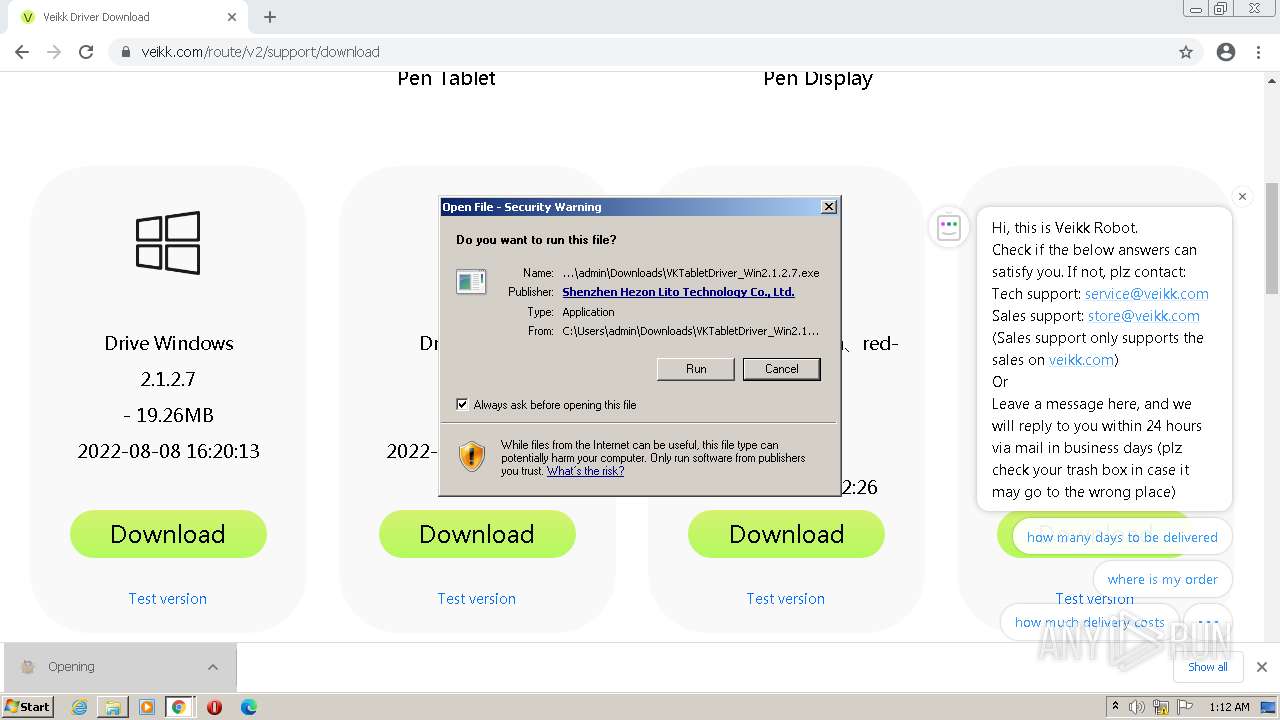Click the tray flag notification icon
1280x720 pixels.
coord(1184,707)
